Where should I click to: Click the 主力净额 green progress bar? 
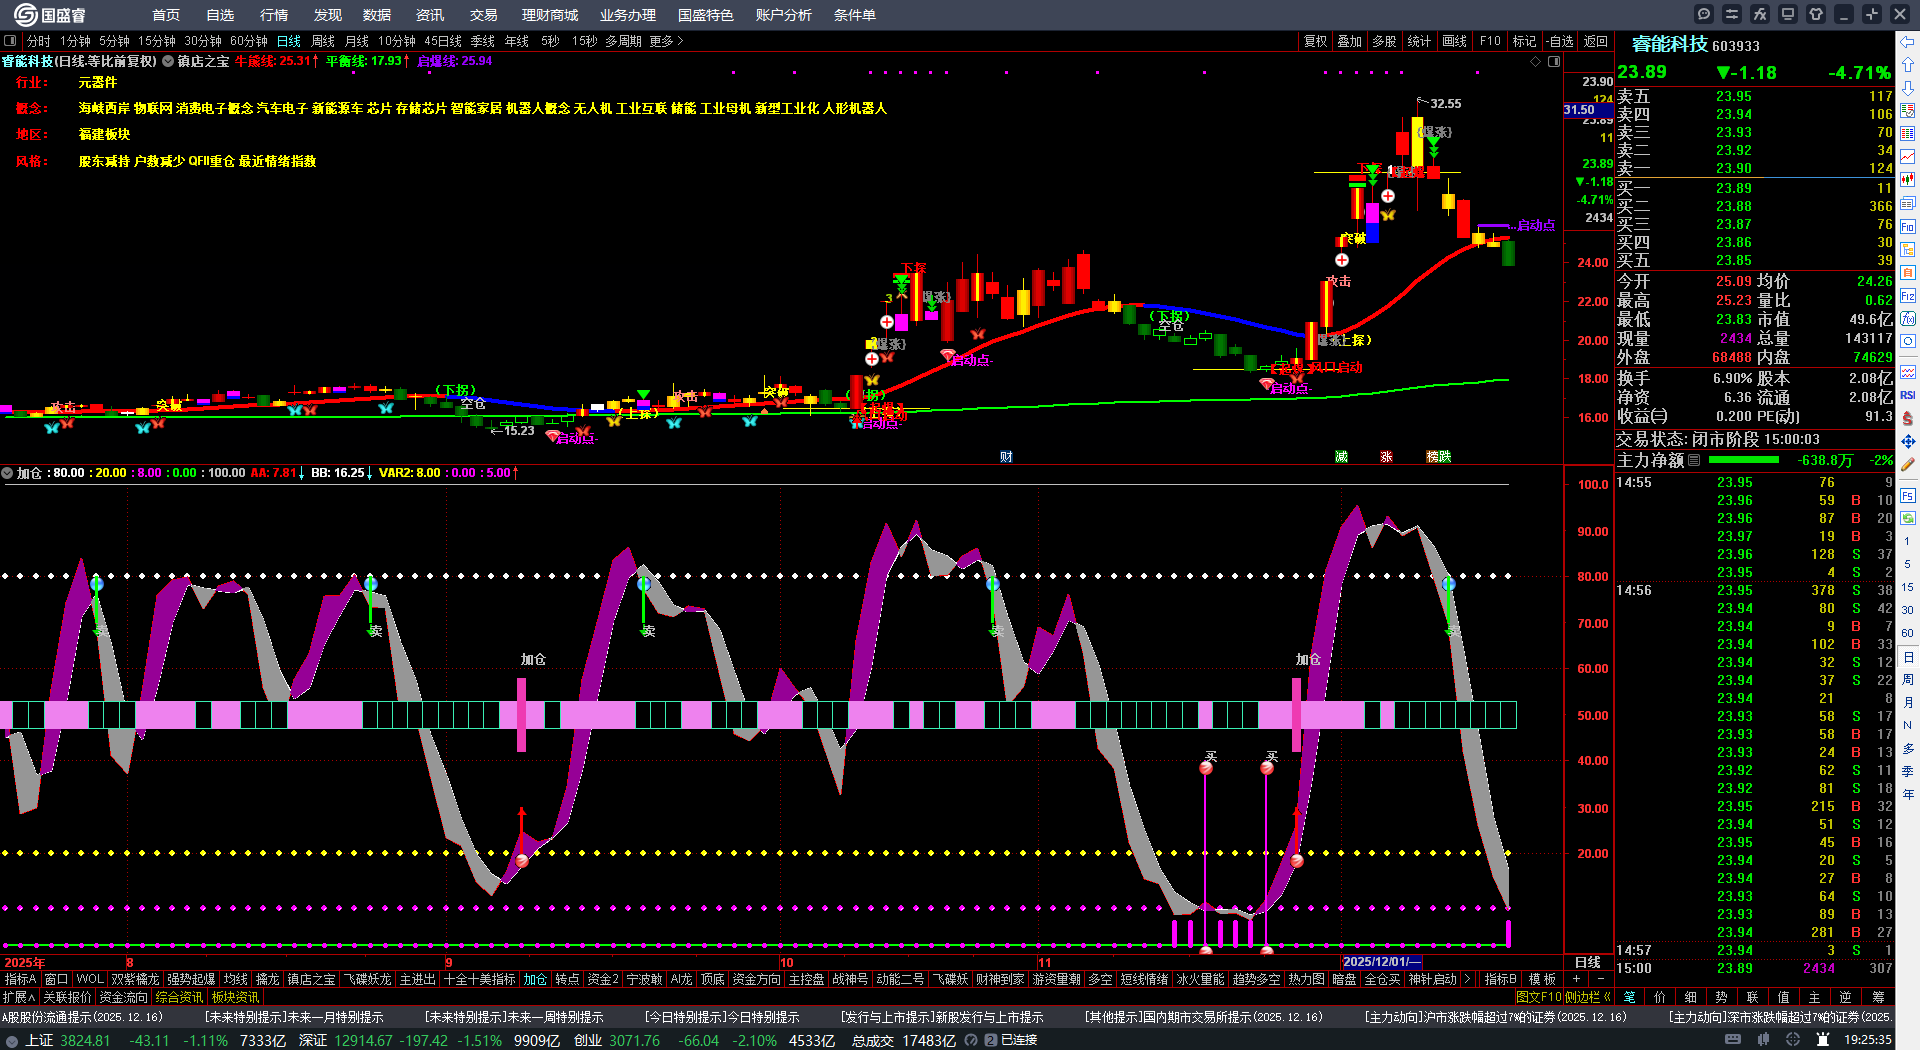(1744, 460)
